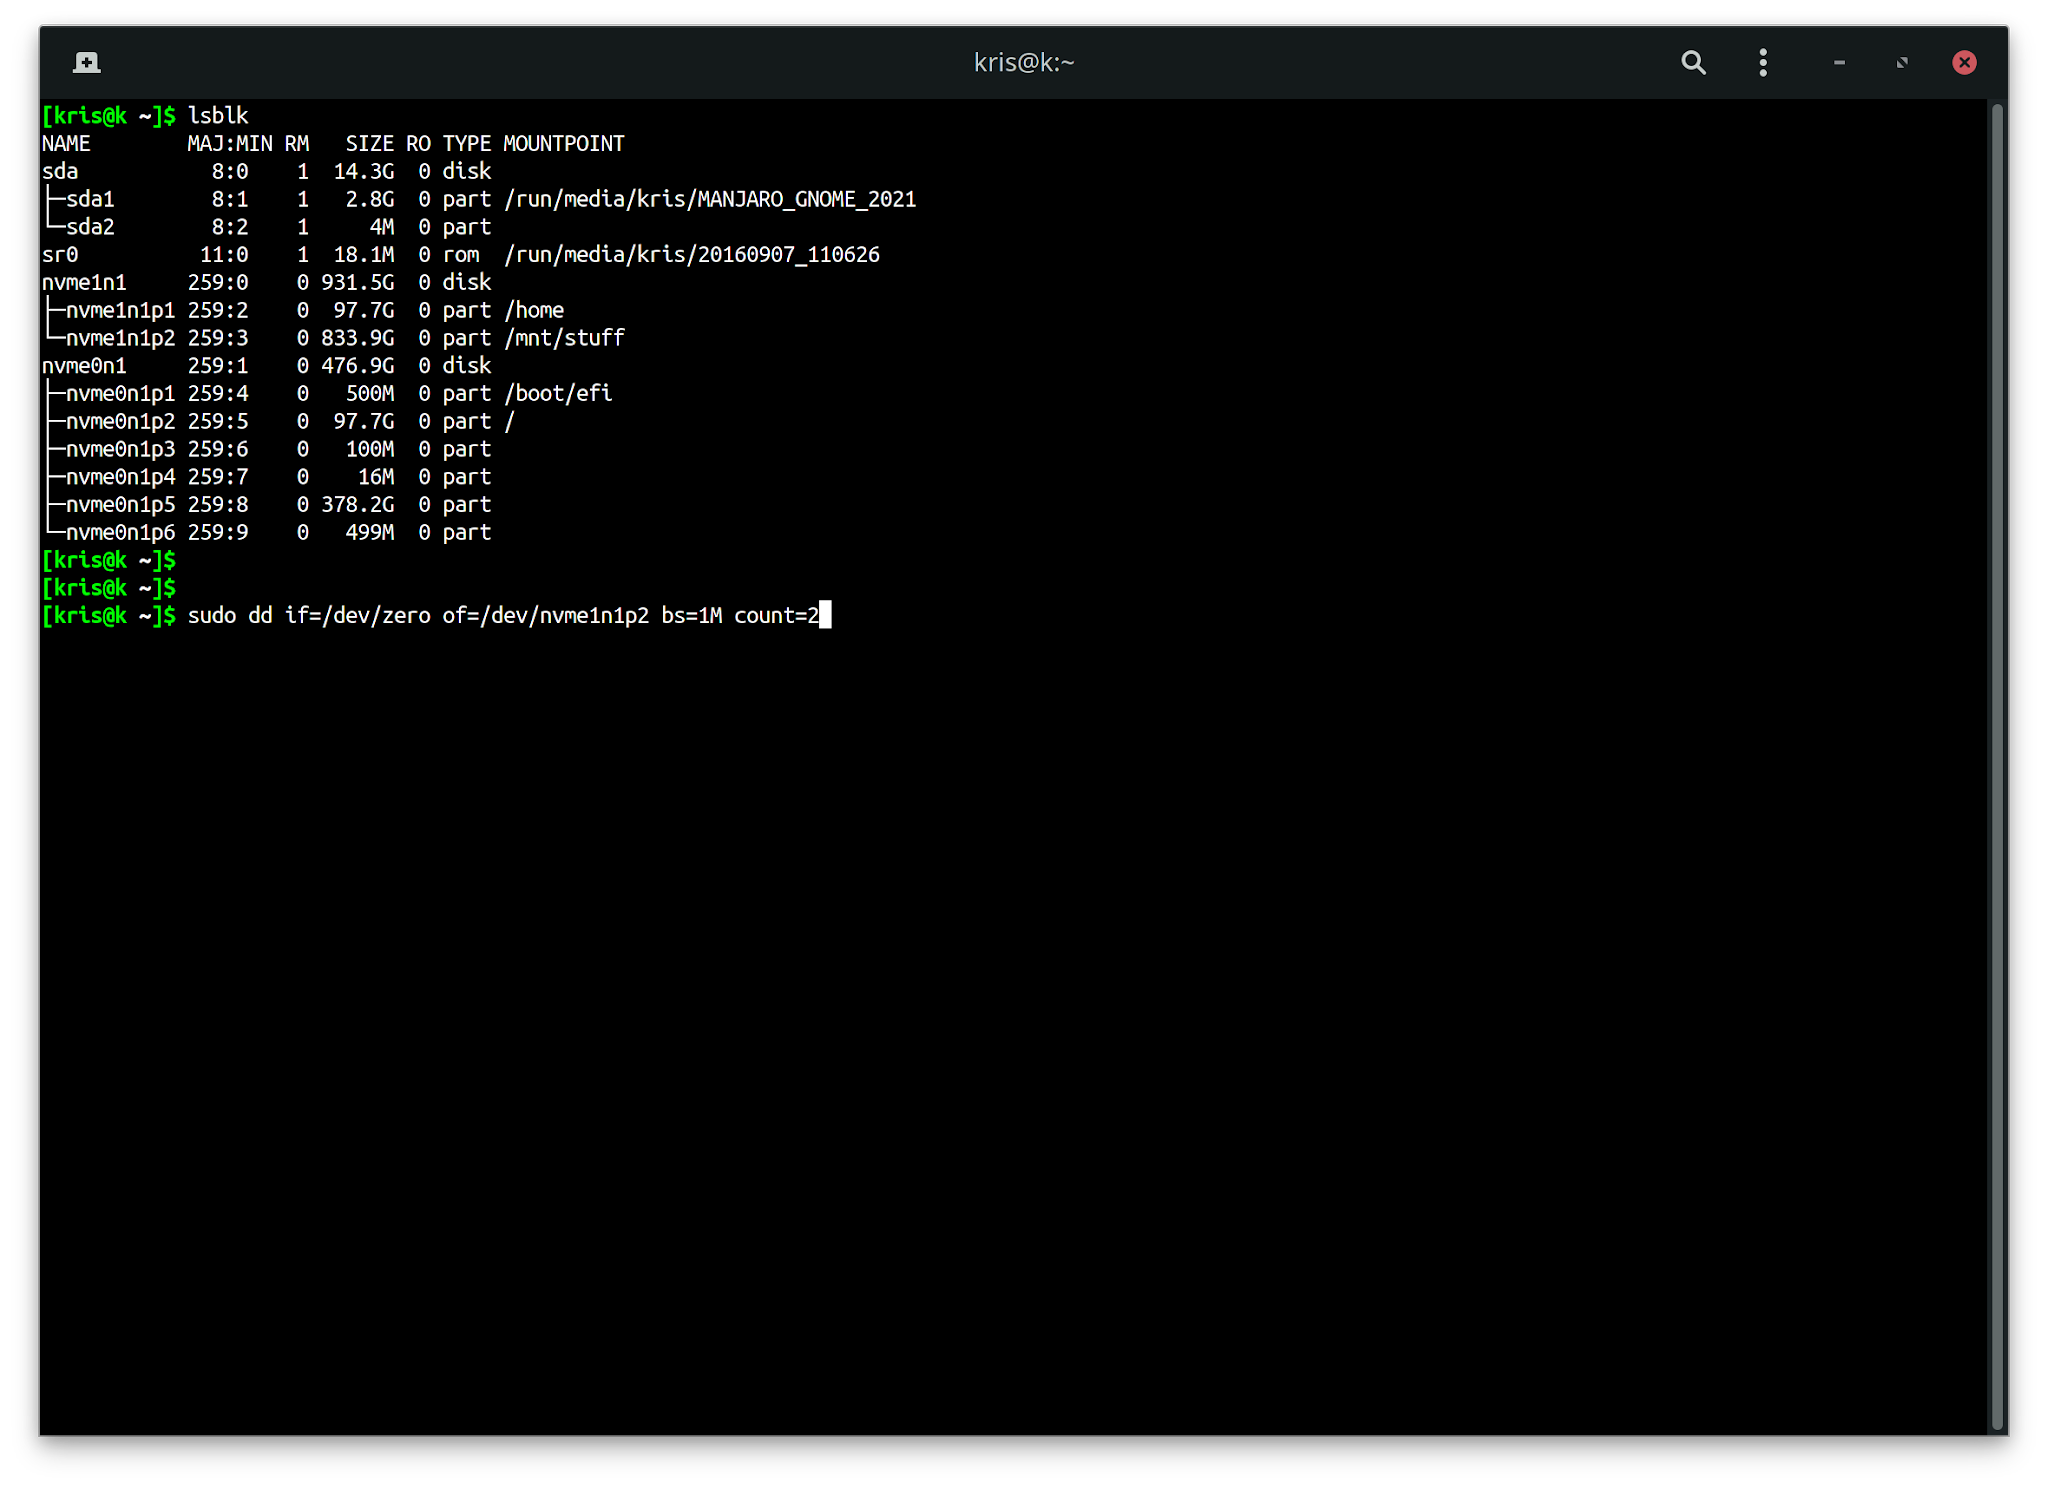2048x1489 pixels.
Task: Open the hamburger menu with terminal options
Action: 1763,62
